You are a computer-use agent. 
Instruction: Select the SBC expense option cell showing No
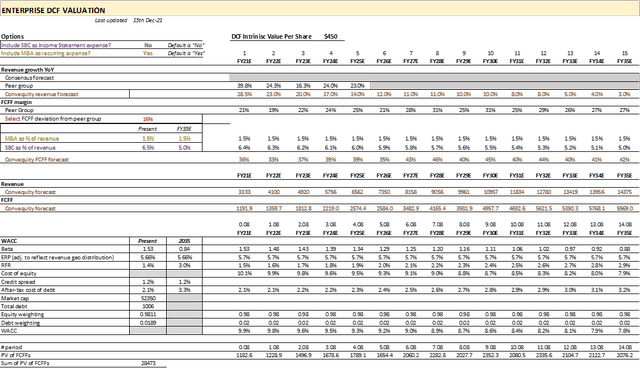148,45
